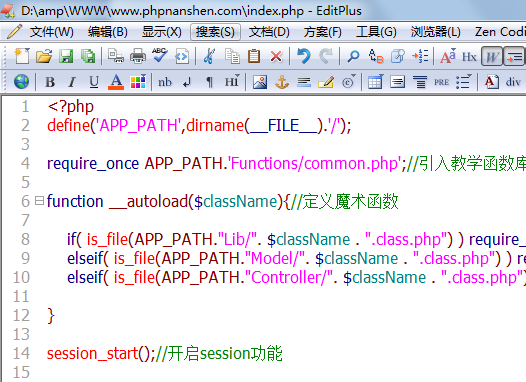This screenshot has width=526, height=382.
Task: Insert an image tag icon
Action: 260,82
